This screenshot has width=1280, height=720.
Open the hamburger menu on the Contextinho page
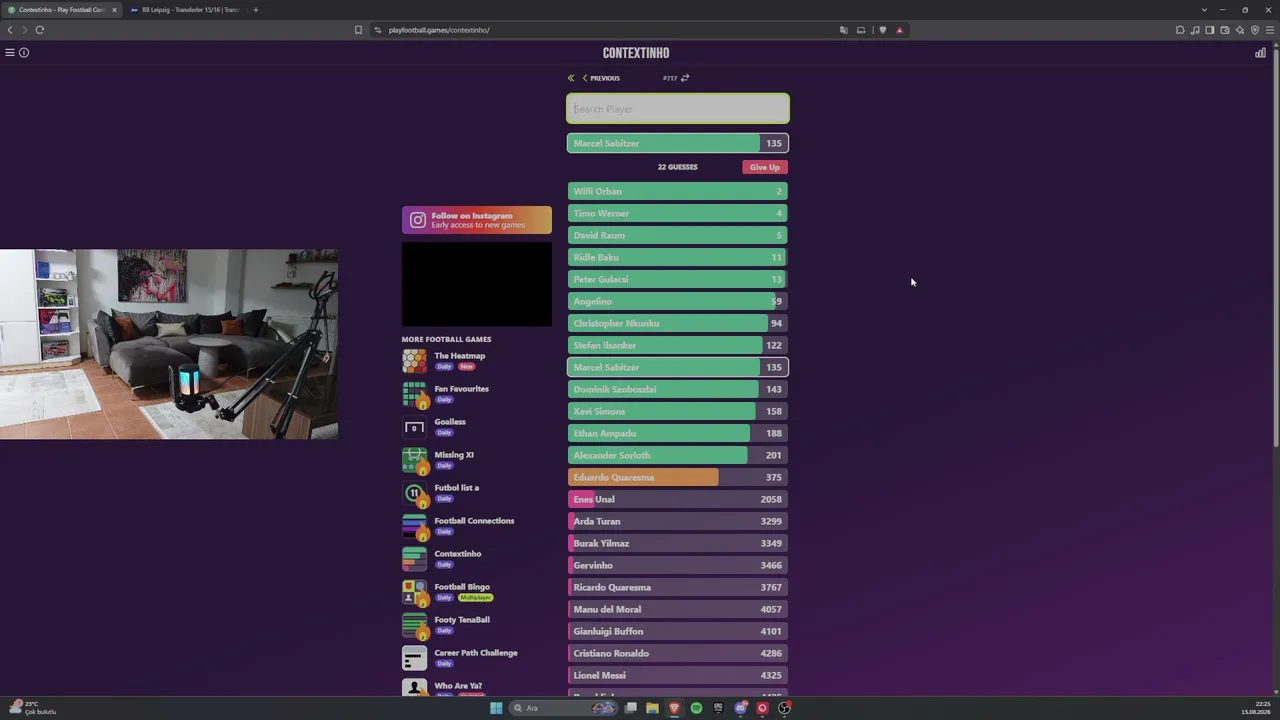point(10,53)
